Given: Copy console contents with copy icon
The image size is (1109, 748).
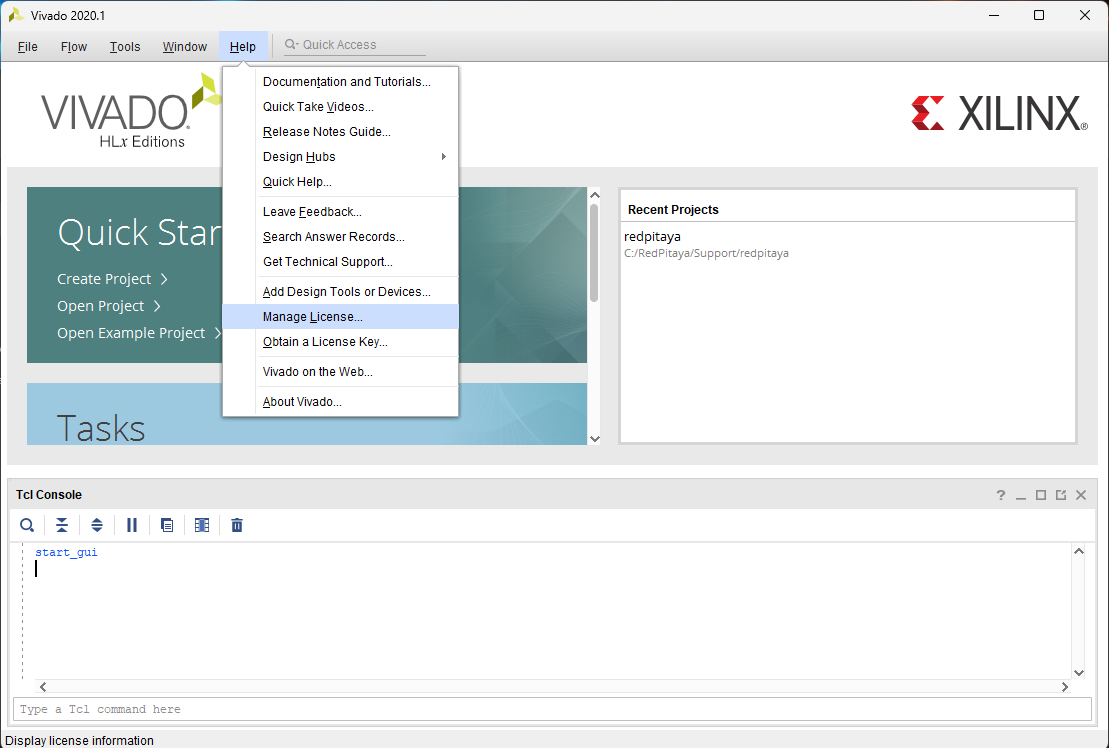Looking at the screenshot, I should coord(167,525).
